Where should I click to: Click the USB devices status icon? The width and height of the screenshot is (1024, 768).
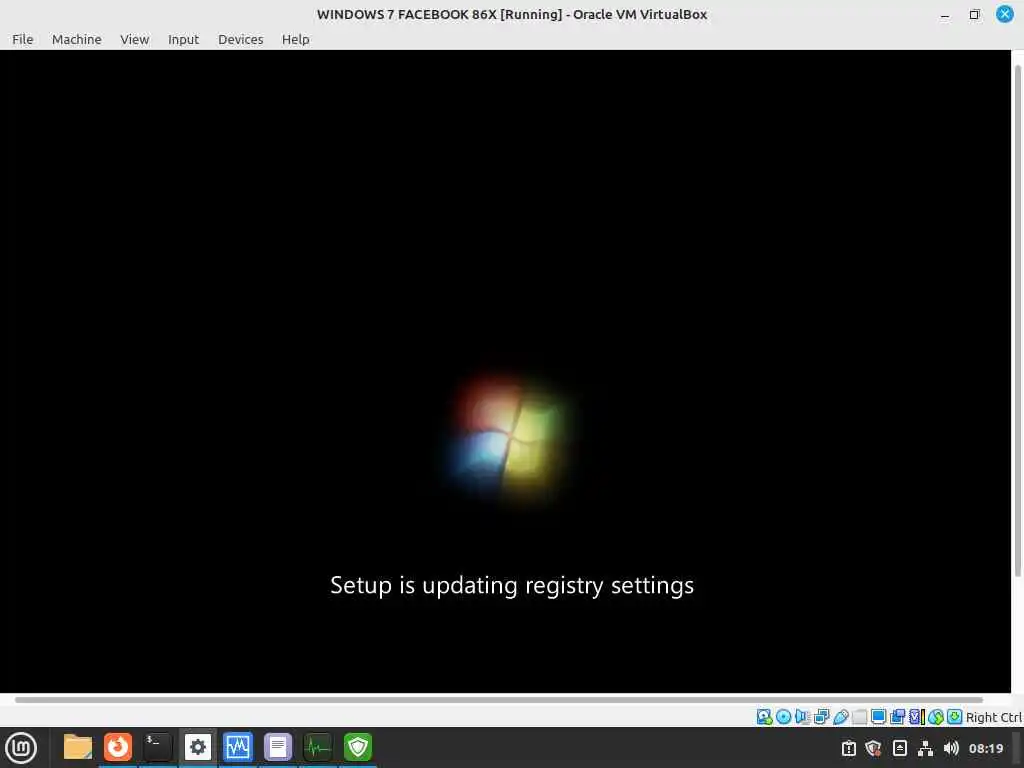(840, 717)
